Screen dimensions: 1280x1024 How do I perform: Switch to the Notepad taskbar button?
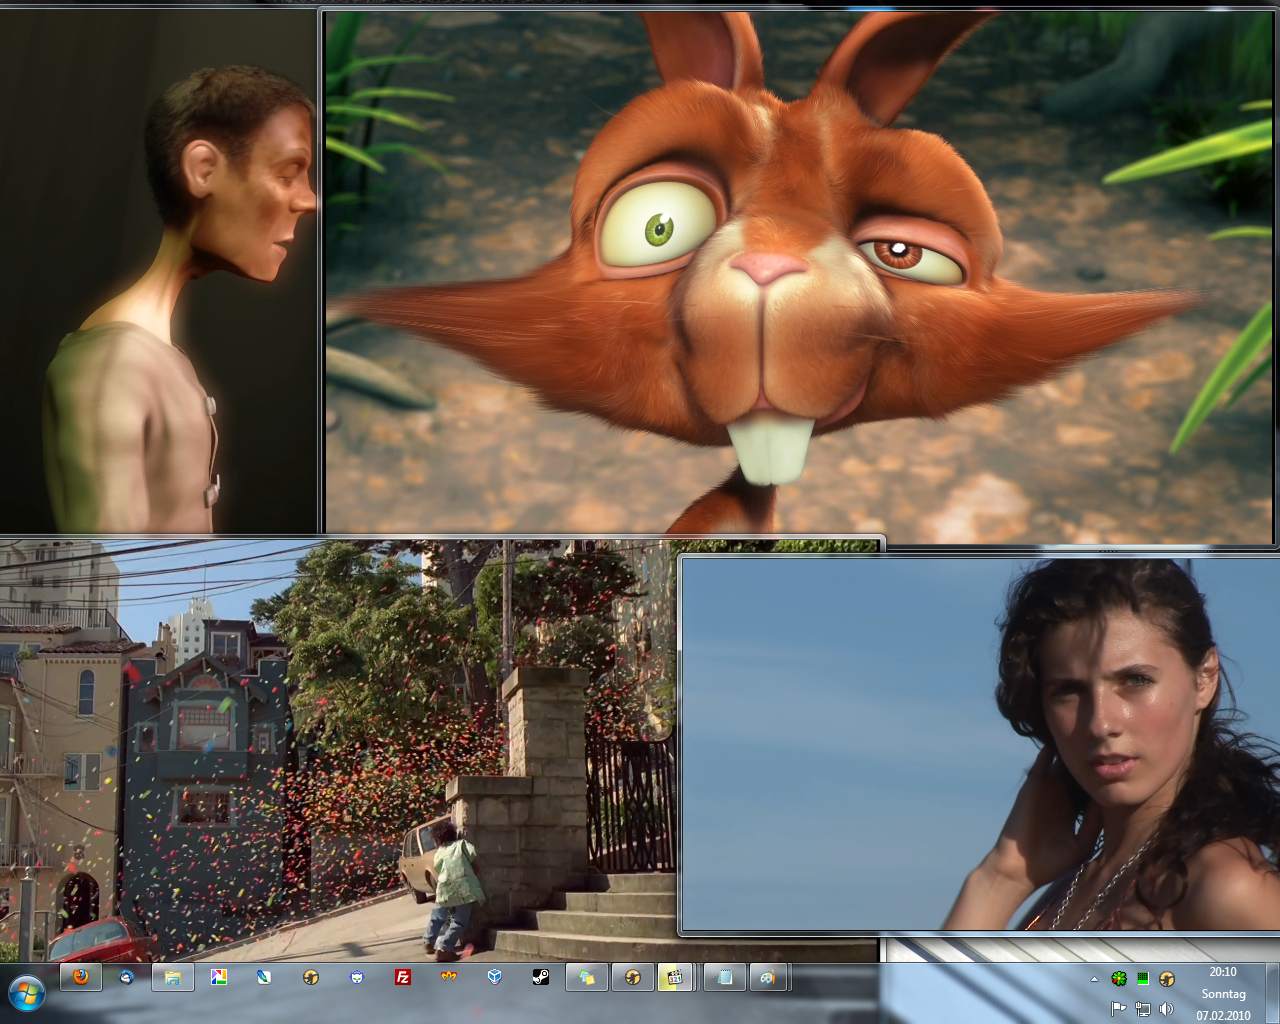pos(725,977)
